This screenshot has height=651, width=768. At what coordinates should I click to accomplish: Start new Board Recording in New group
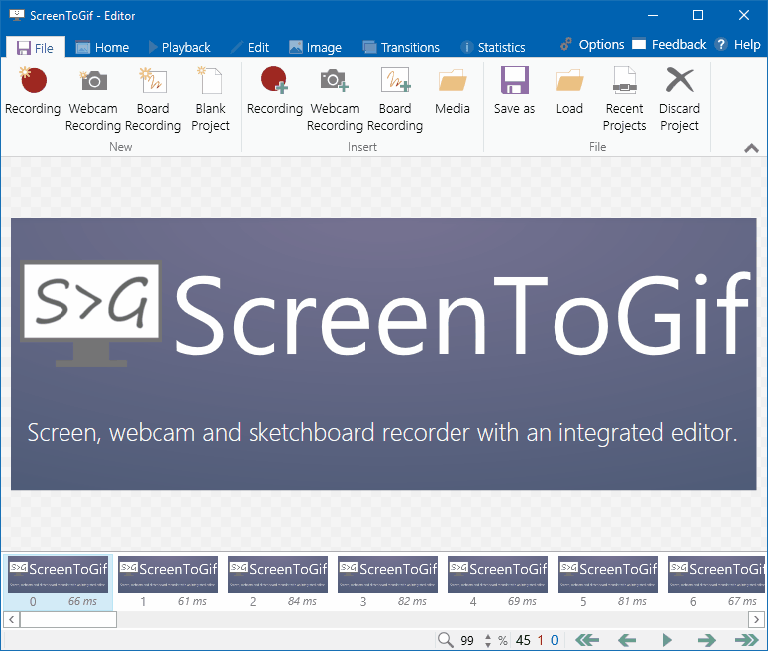point(153,99)
